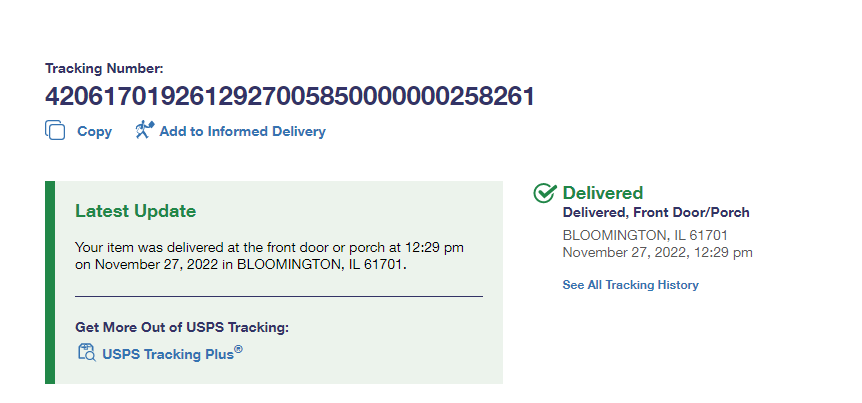Open See All Tracking History
Viewport: 862px width, 403px height.
(630, 285)
